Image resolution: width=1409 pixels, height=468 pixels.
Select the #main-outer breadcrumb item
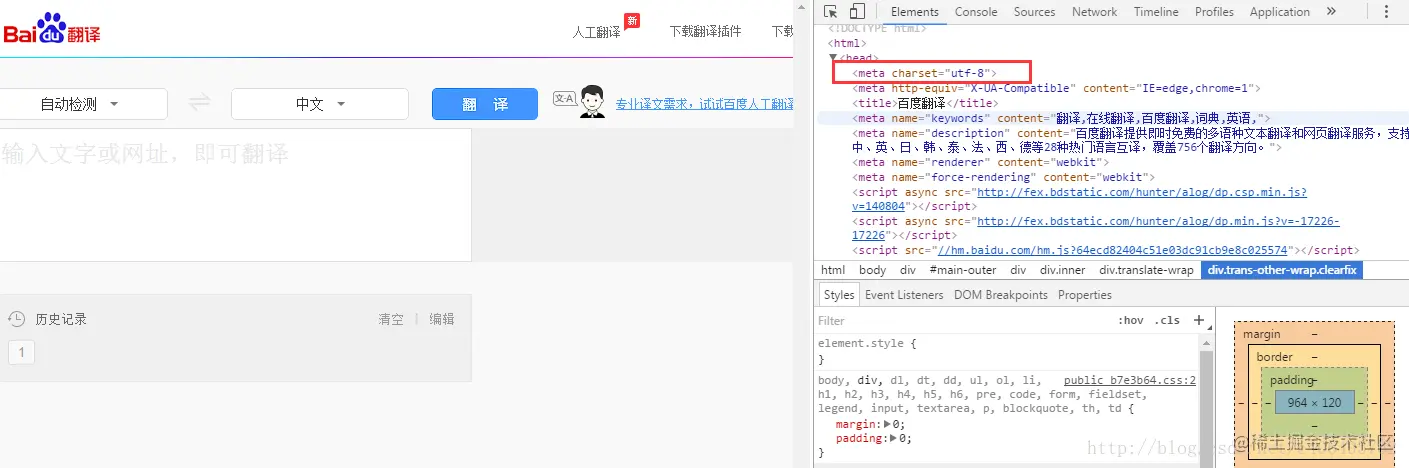(x=962, y=270)
